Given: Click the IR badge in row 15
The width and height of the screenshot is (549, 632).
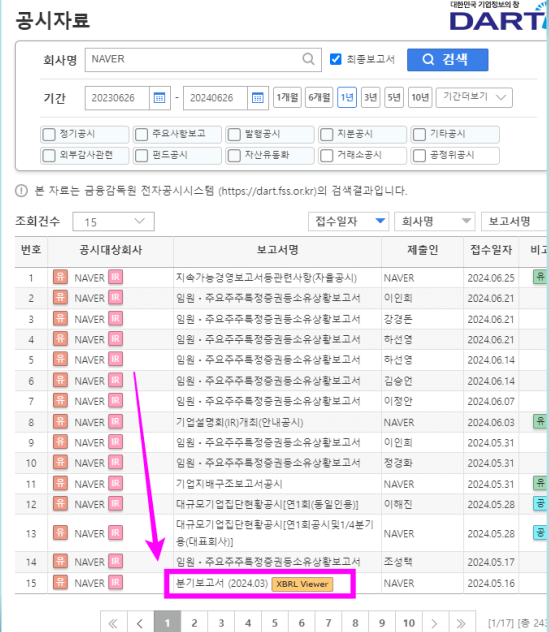Looking at the screenshot, I should pos(115,582).
